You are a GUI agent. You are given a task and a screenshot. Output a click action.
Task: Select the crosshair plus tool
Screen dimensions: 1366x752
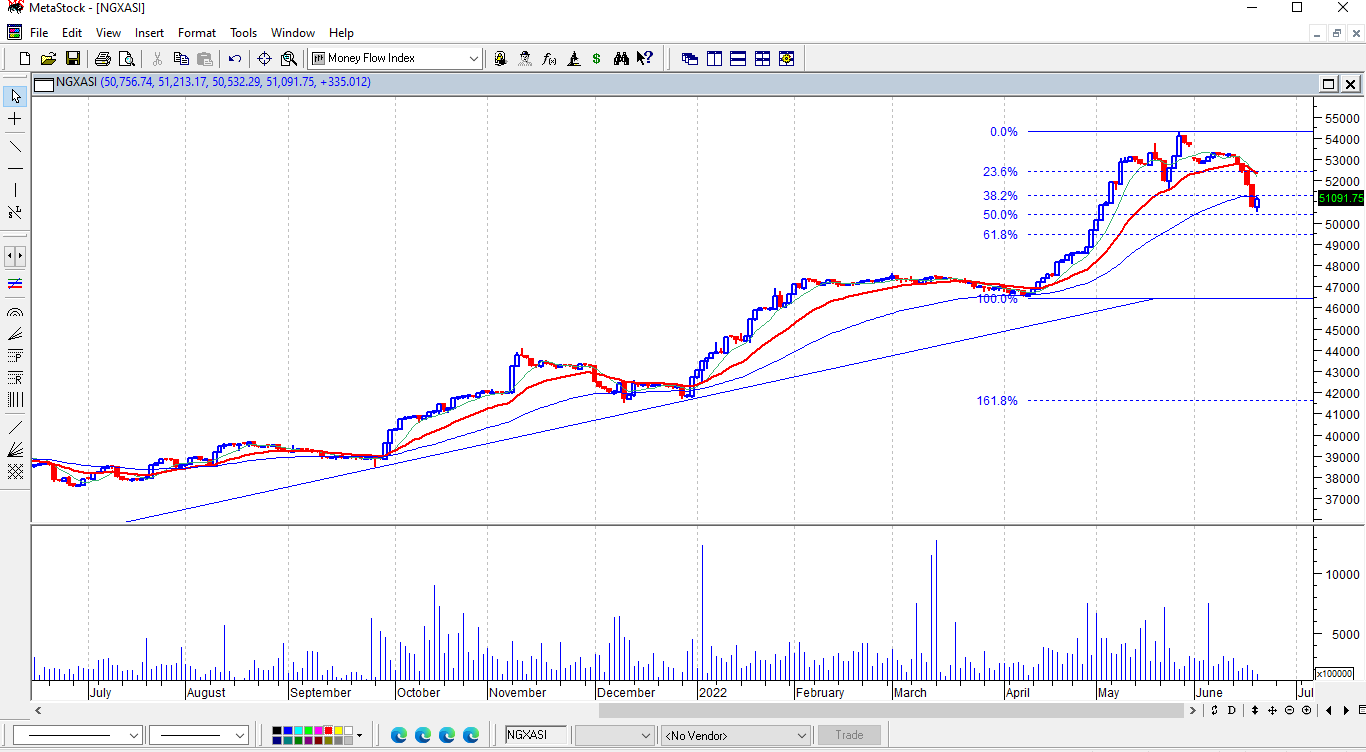point(15,119)
